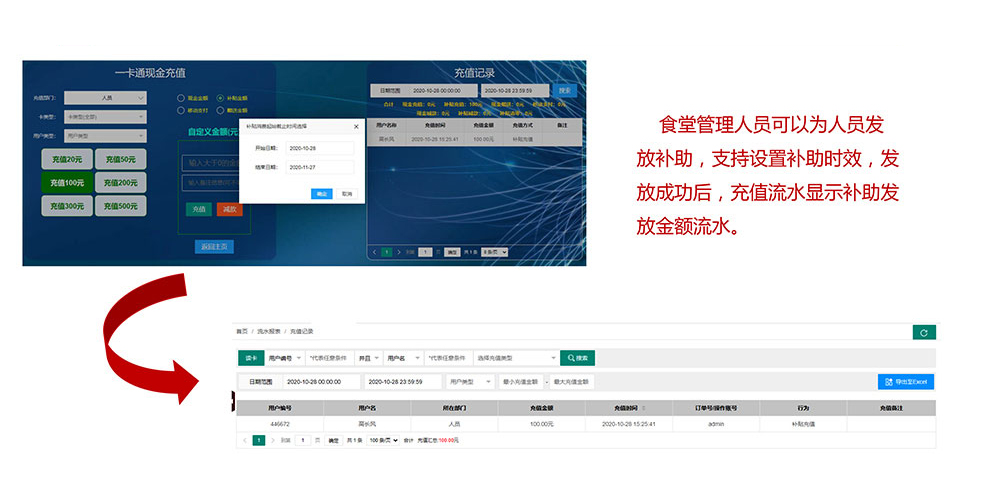Click the 返回主页 button
This screenshot has width=1000, height=499.
214,246
